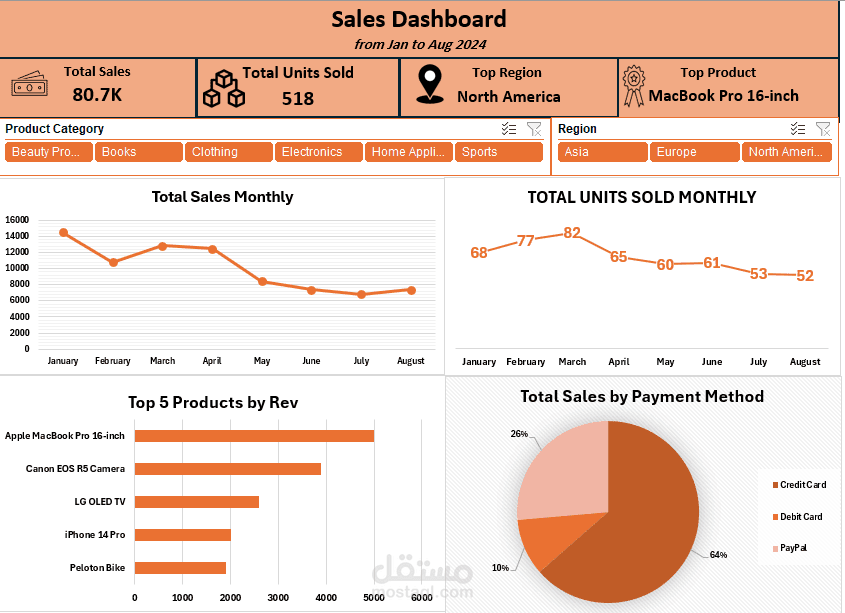845x613 pixels.
Task: Click the 80.7K total sales value
Action: pos(97,95)
